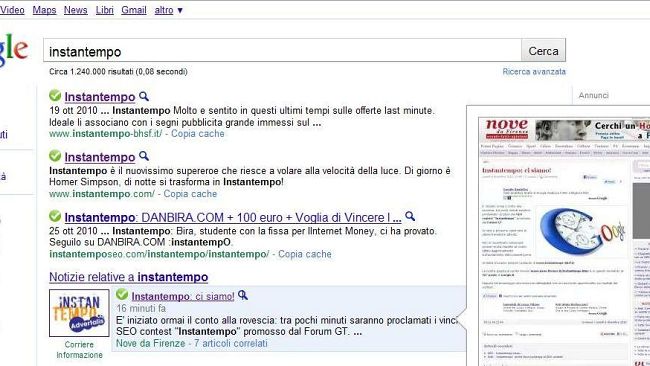Click the green checkmark beside www.instantempo.com result
Image resolution: width=650 pixels, height=366 pixels.
click(x=55, y=156)
